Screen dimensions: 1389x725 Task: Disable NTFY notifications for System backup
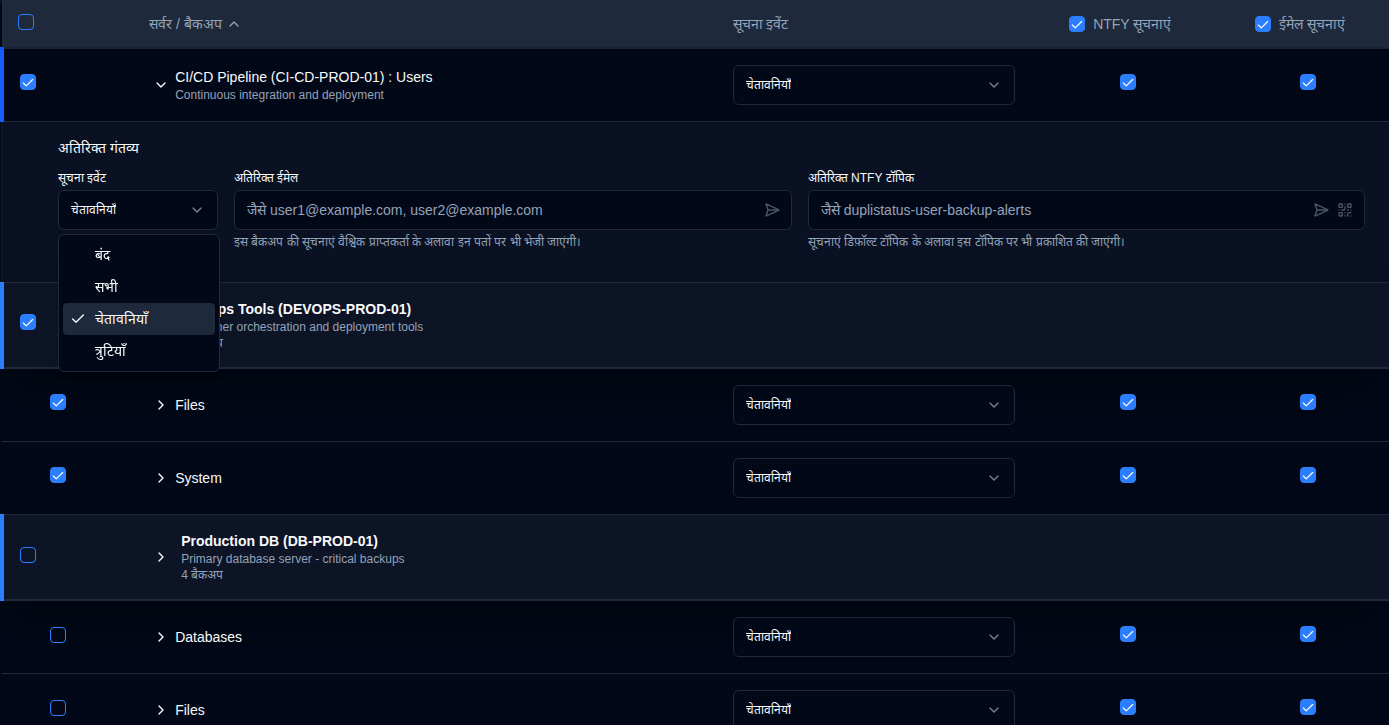1128,475
